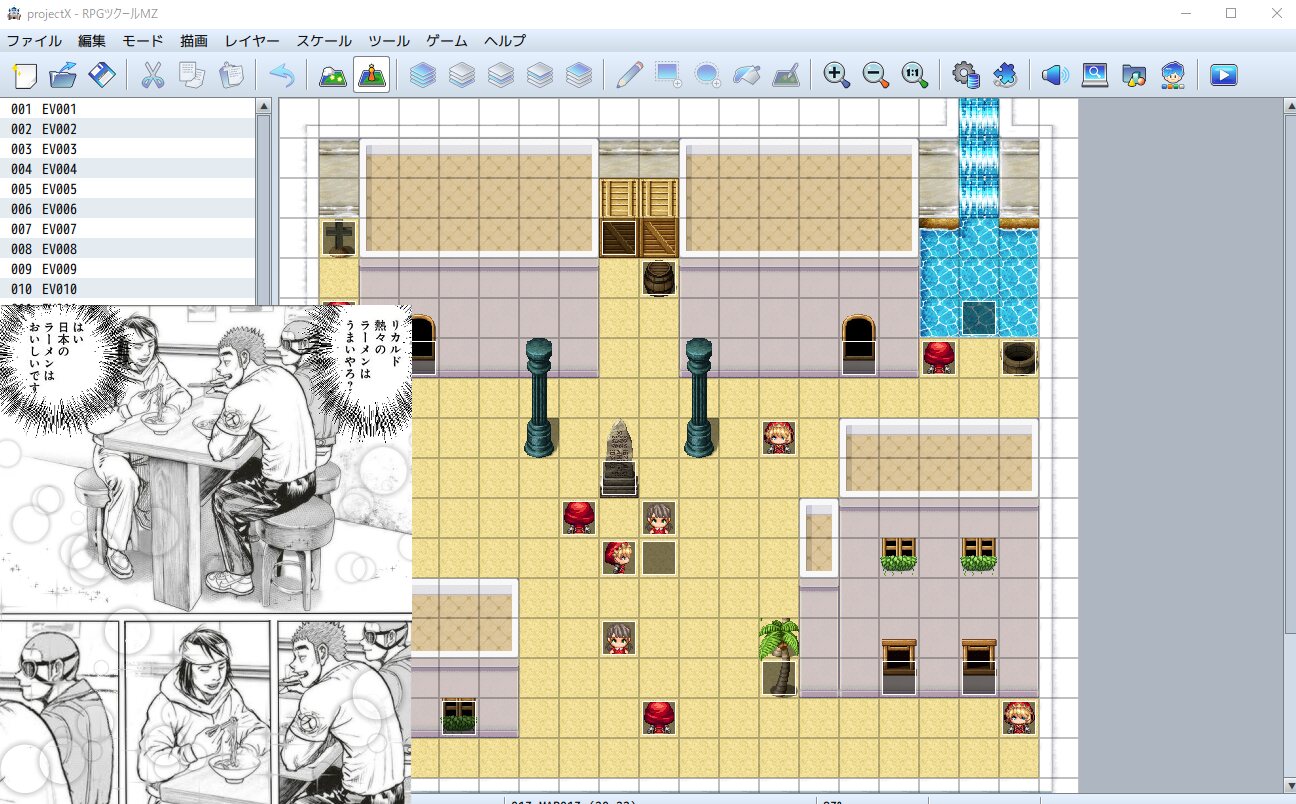Select the layer 1 icon
This screenshot has width=1296, height=804.
[x=462, y=75]
